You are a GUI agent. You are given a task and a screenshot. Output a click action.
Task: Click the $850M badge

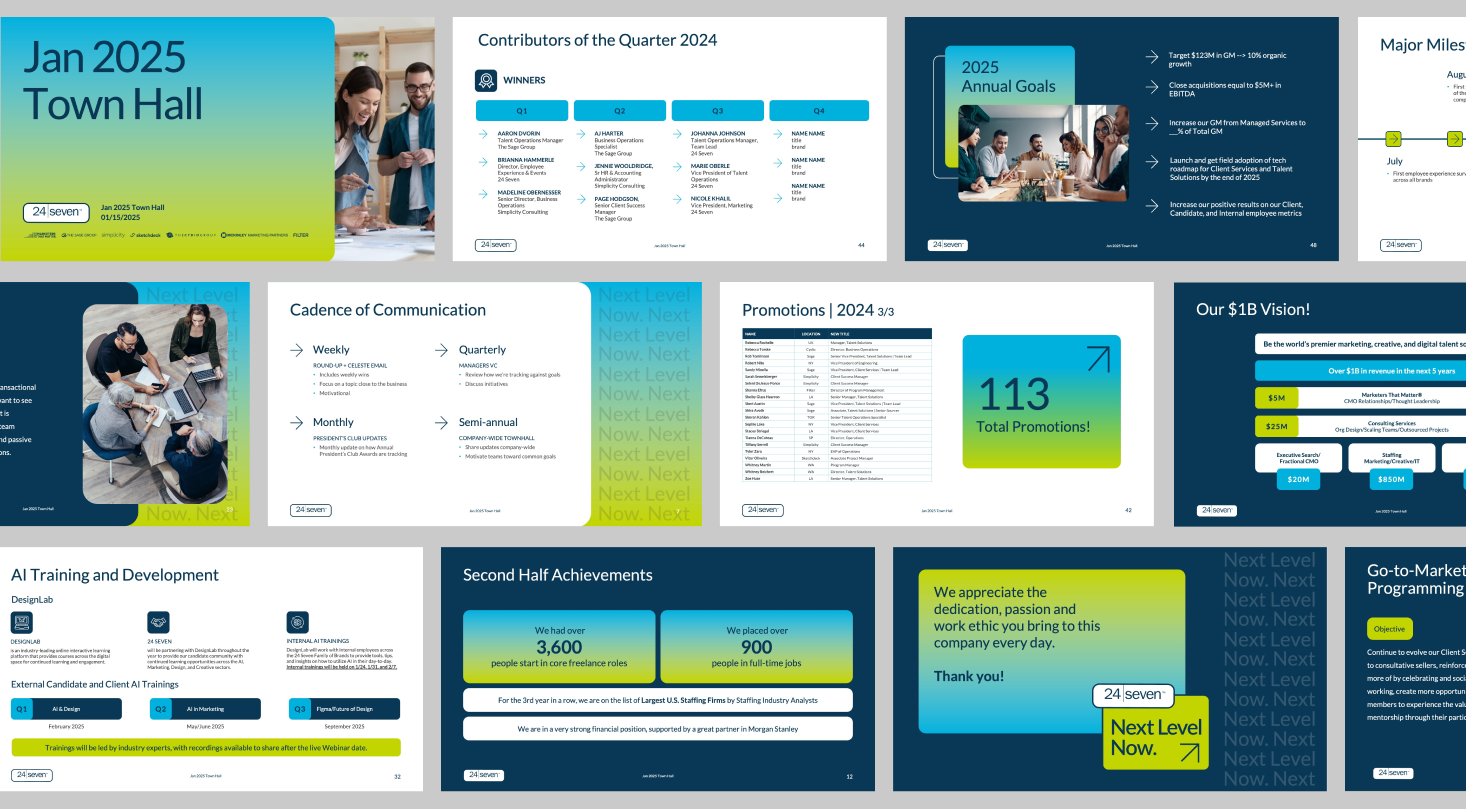coord(1391,480)
